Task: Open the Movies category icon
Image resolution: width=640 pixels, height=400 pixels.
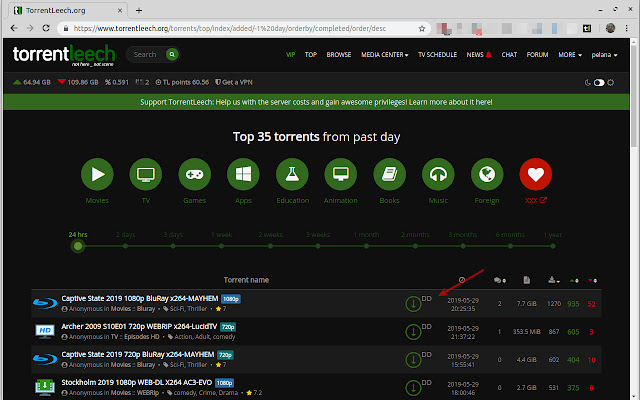Action: pyautogui.click(x=97, y=174)
